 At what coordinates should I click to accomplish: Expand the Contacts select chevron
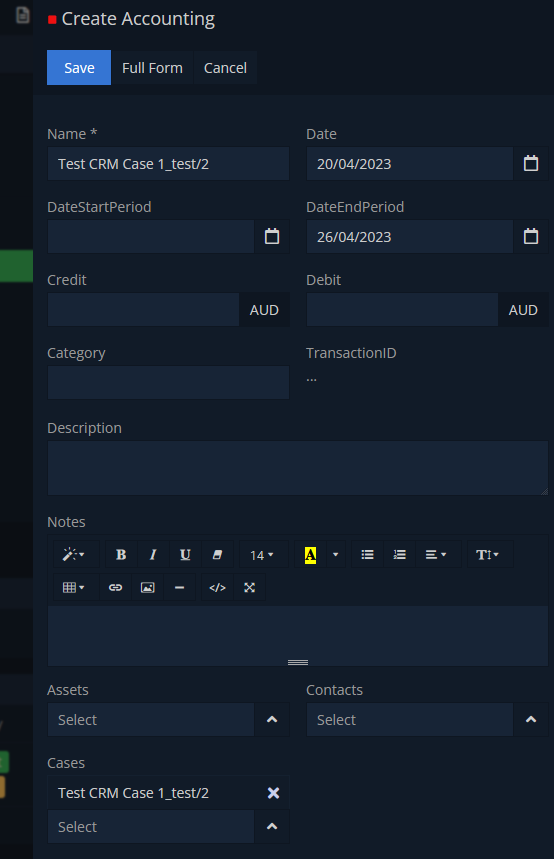530,719
